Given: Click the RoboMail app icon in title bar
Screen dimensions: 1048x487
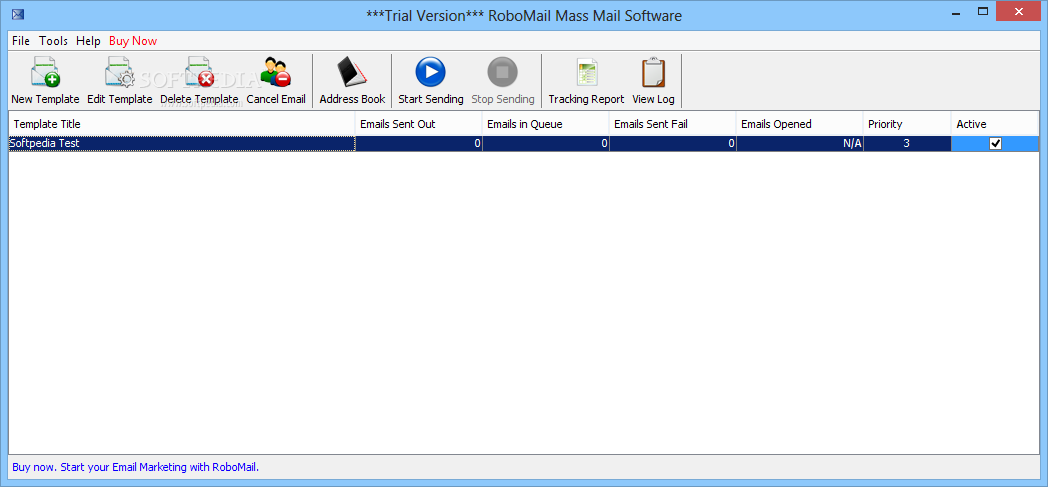Looking at the screenshot, I should point(18,13).
